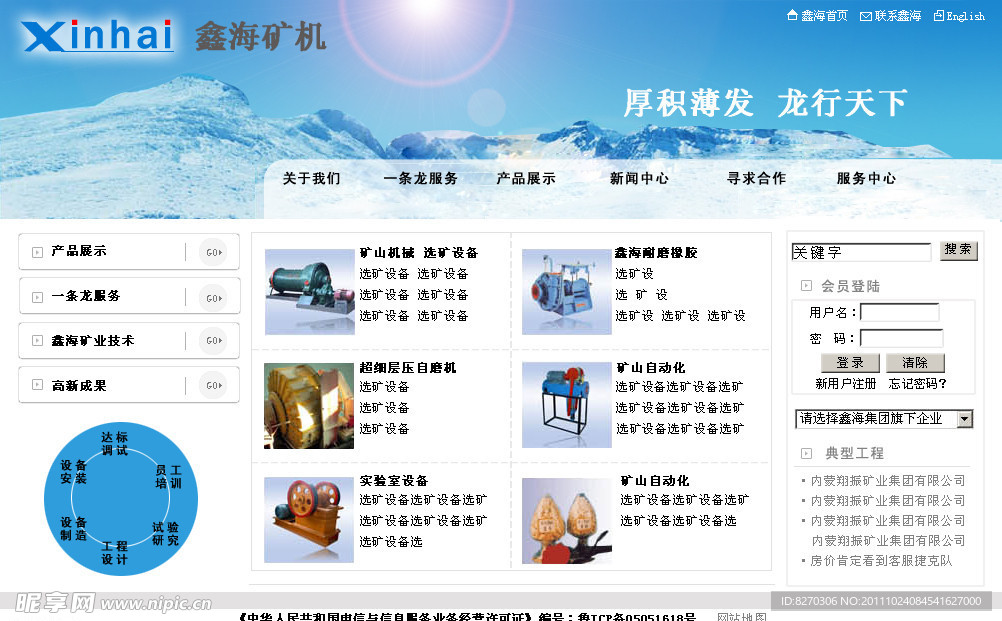This screenshot has height=621, width=1002.
Task: Open the 鑫海耐磨橡胶 pump thumbnail
Action: coord(566,292)
